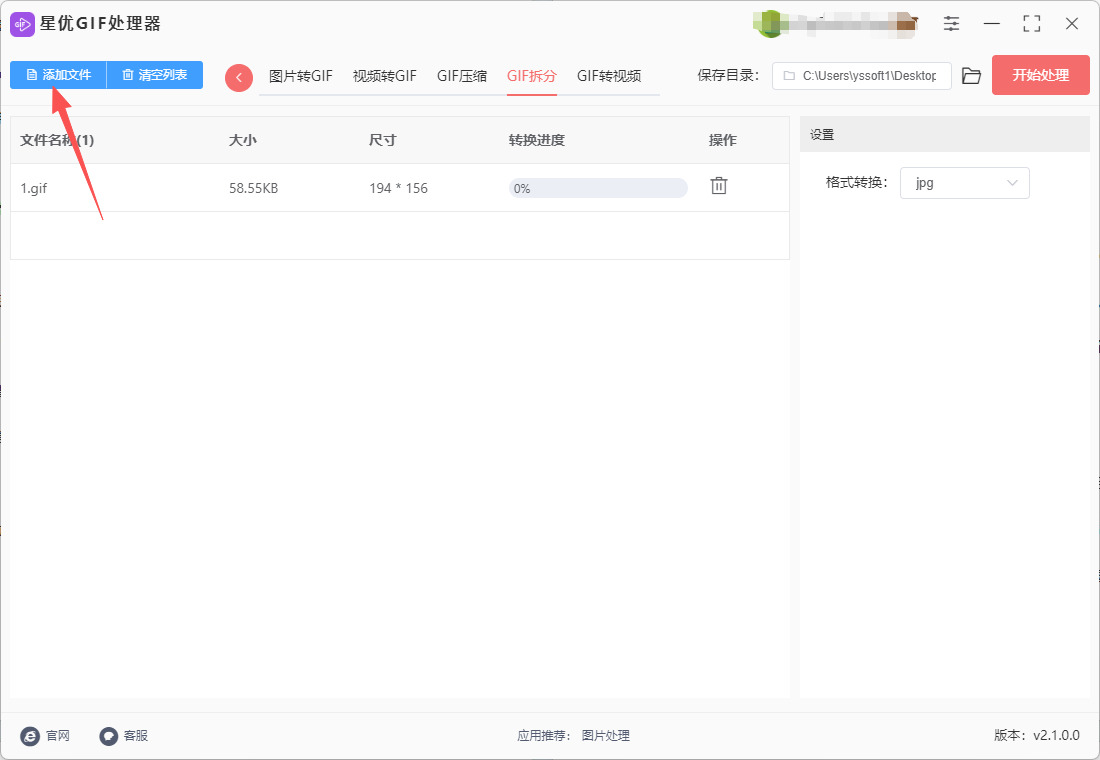Click the 星优GIF处理器 app logo
This screenshot has height=760, width=1100.
pyautogui.click(x=22, y=24)
